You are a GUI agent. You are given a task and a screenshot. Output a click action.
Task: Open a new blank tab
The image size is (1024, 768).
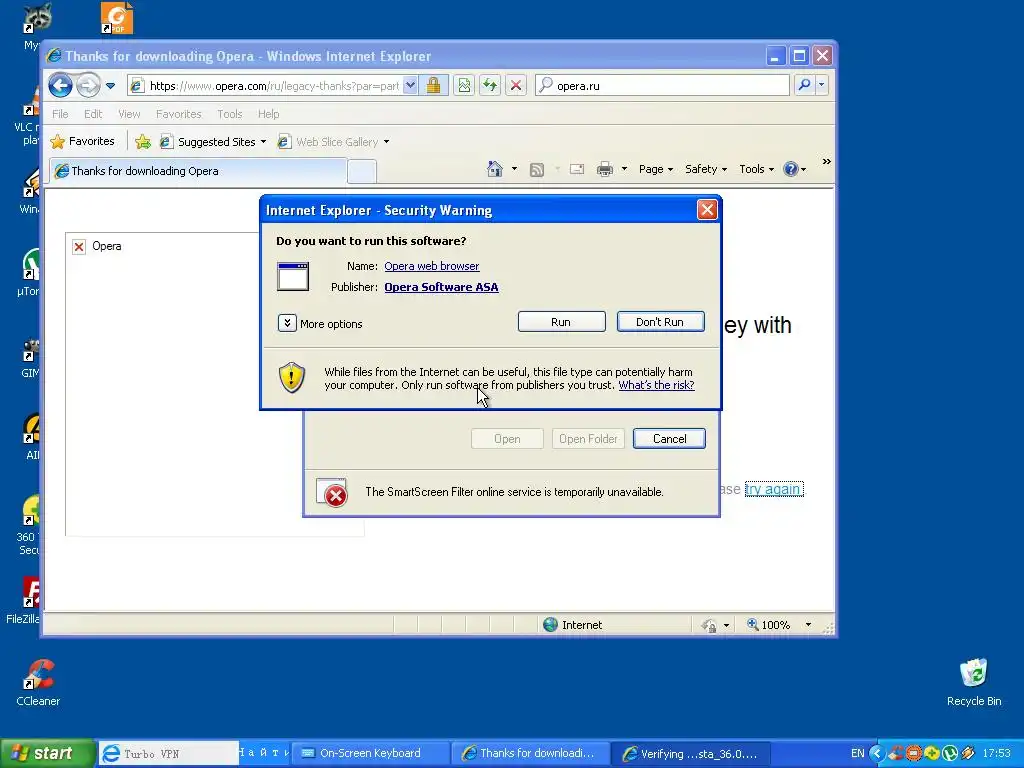362,171
